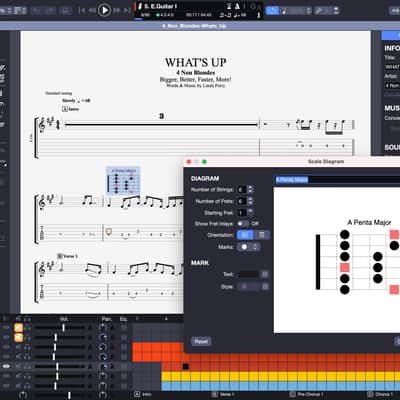
Task: Solo the active track with its headphones icon
Action: [x=28, y=366]
